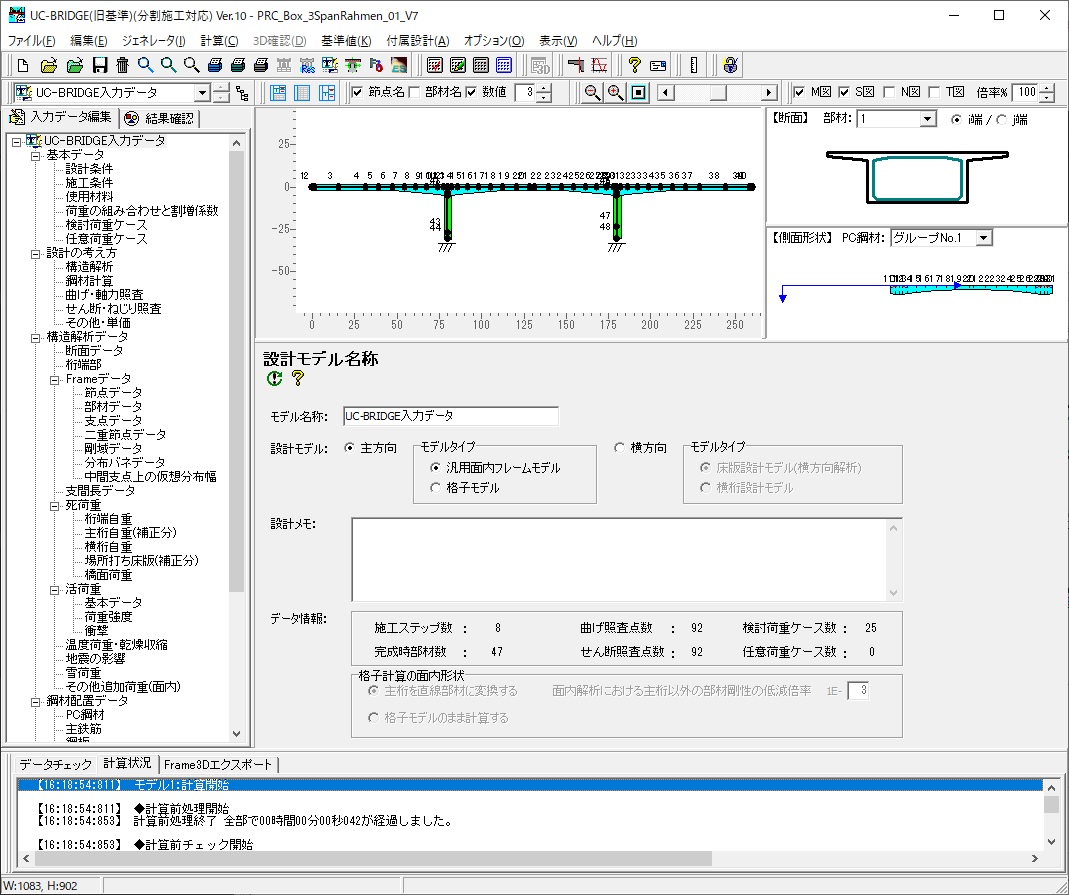Click the yellow help icon under 設計モデル名称
The image size is (1069, 895).
(x=298, y=378)
